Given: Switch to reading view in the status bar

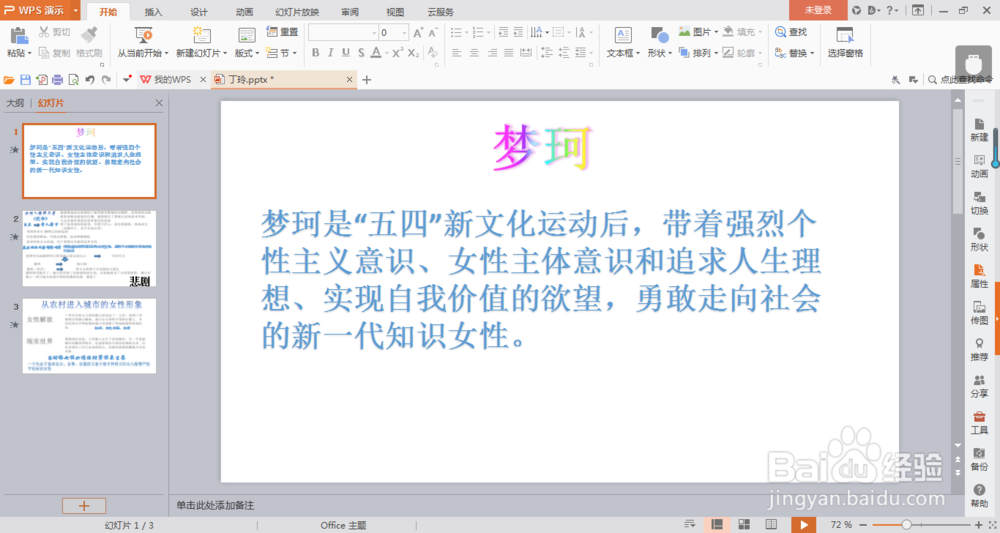Looking at the screenshot, I should (x=771, y=525).
